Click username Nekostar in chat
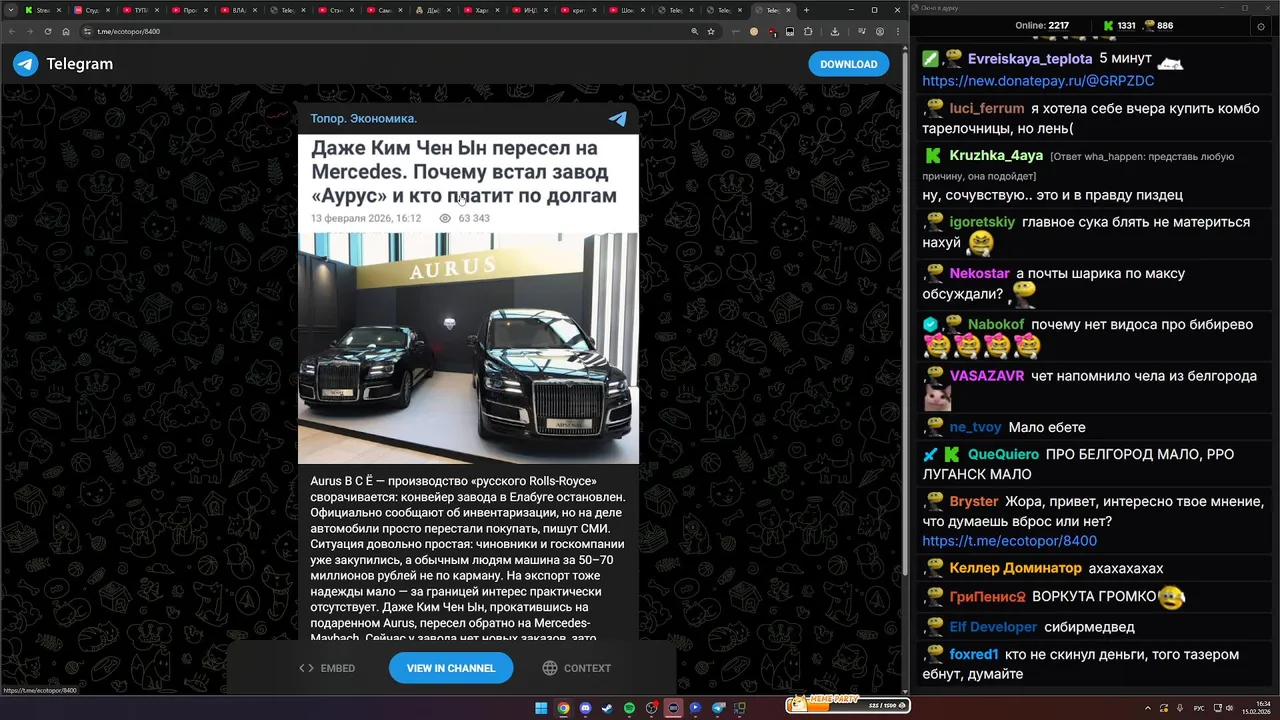 pos(979,273)
